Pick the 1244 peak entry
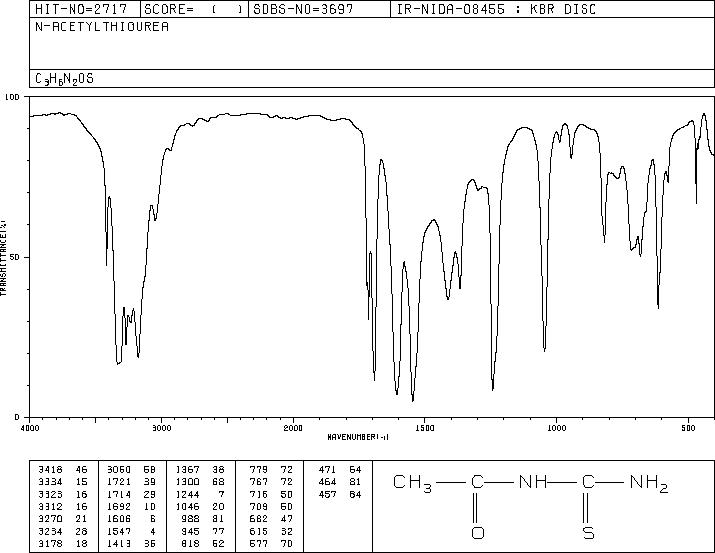 pyautogui.click(x=187, y=494)
